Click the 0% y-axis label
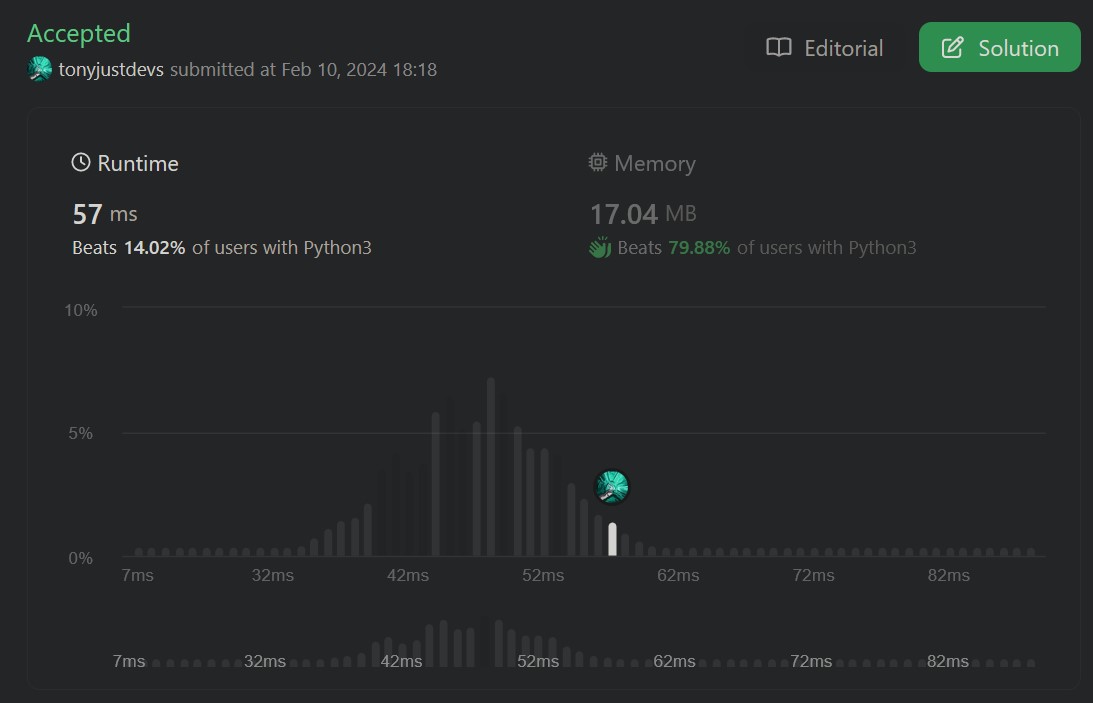This screenshot has width=1093, height=703. [x=81, y=558]
